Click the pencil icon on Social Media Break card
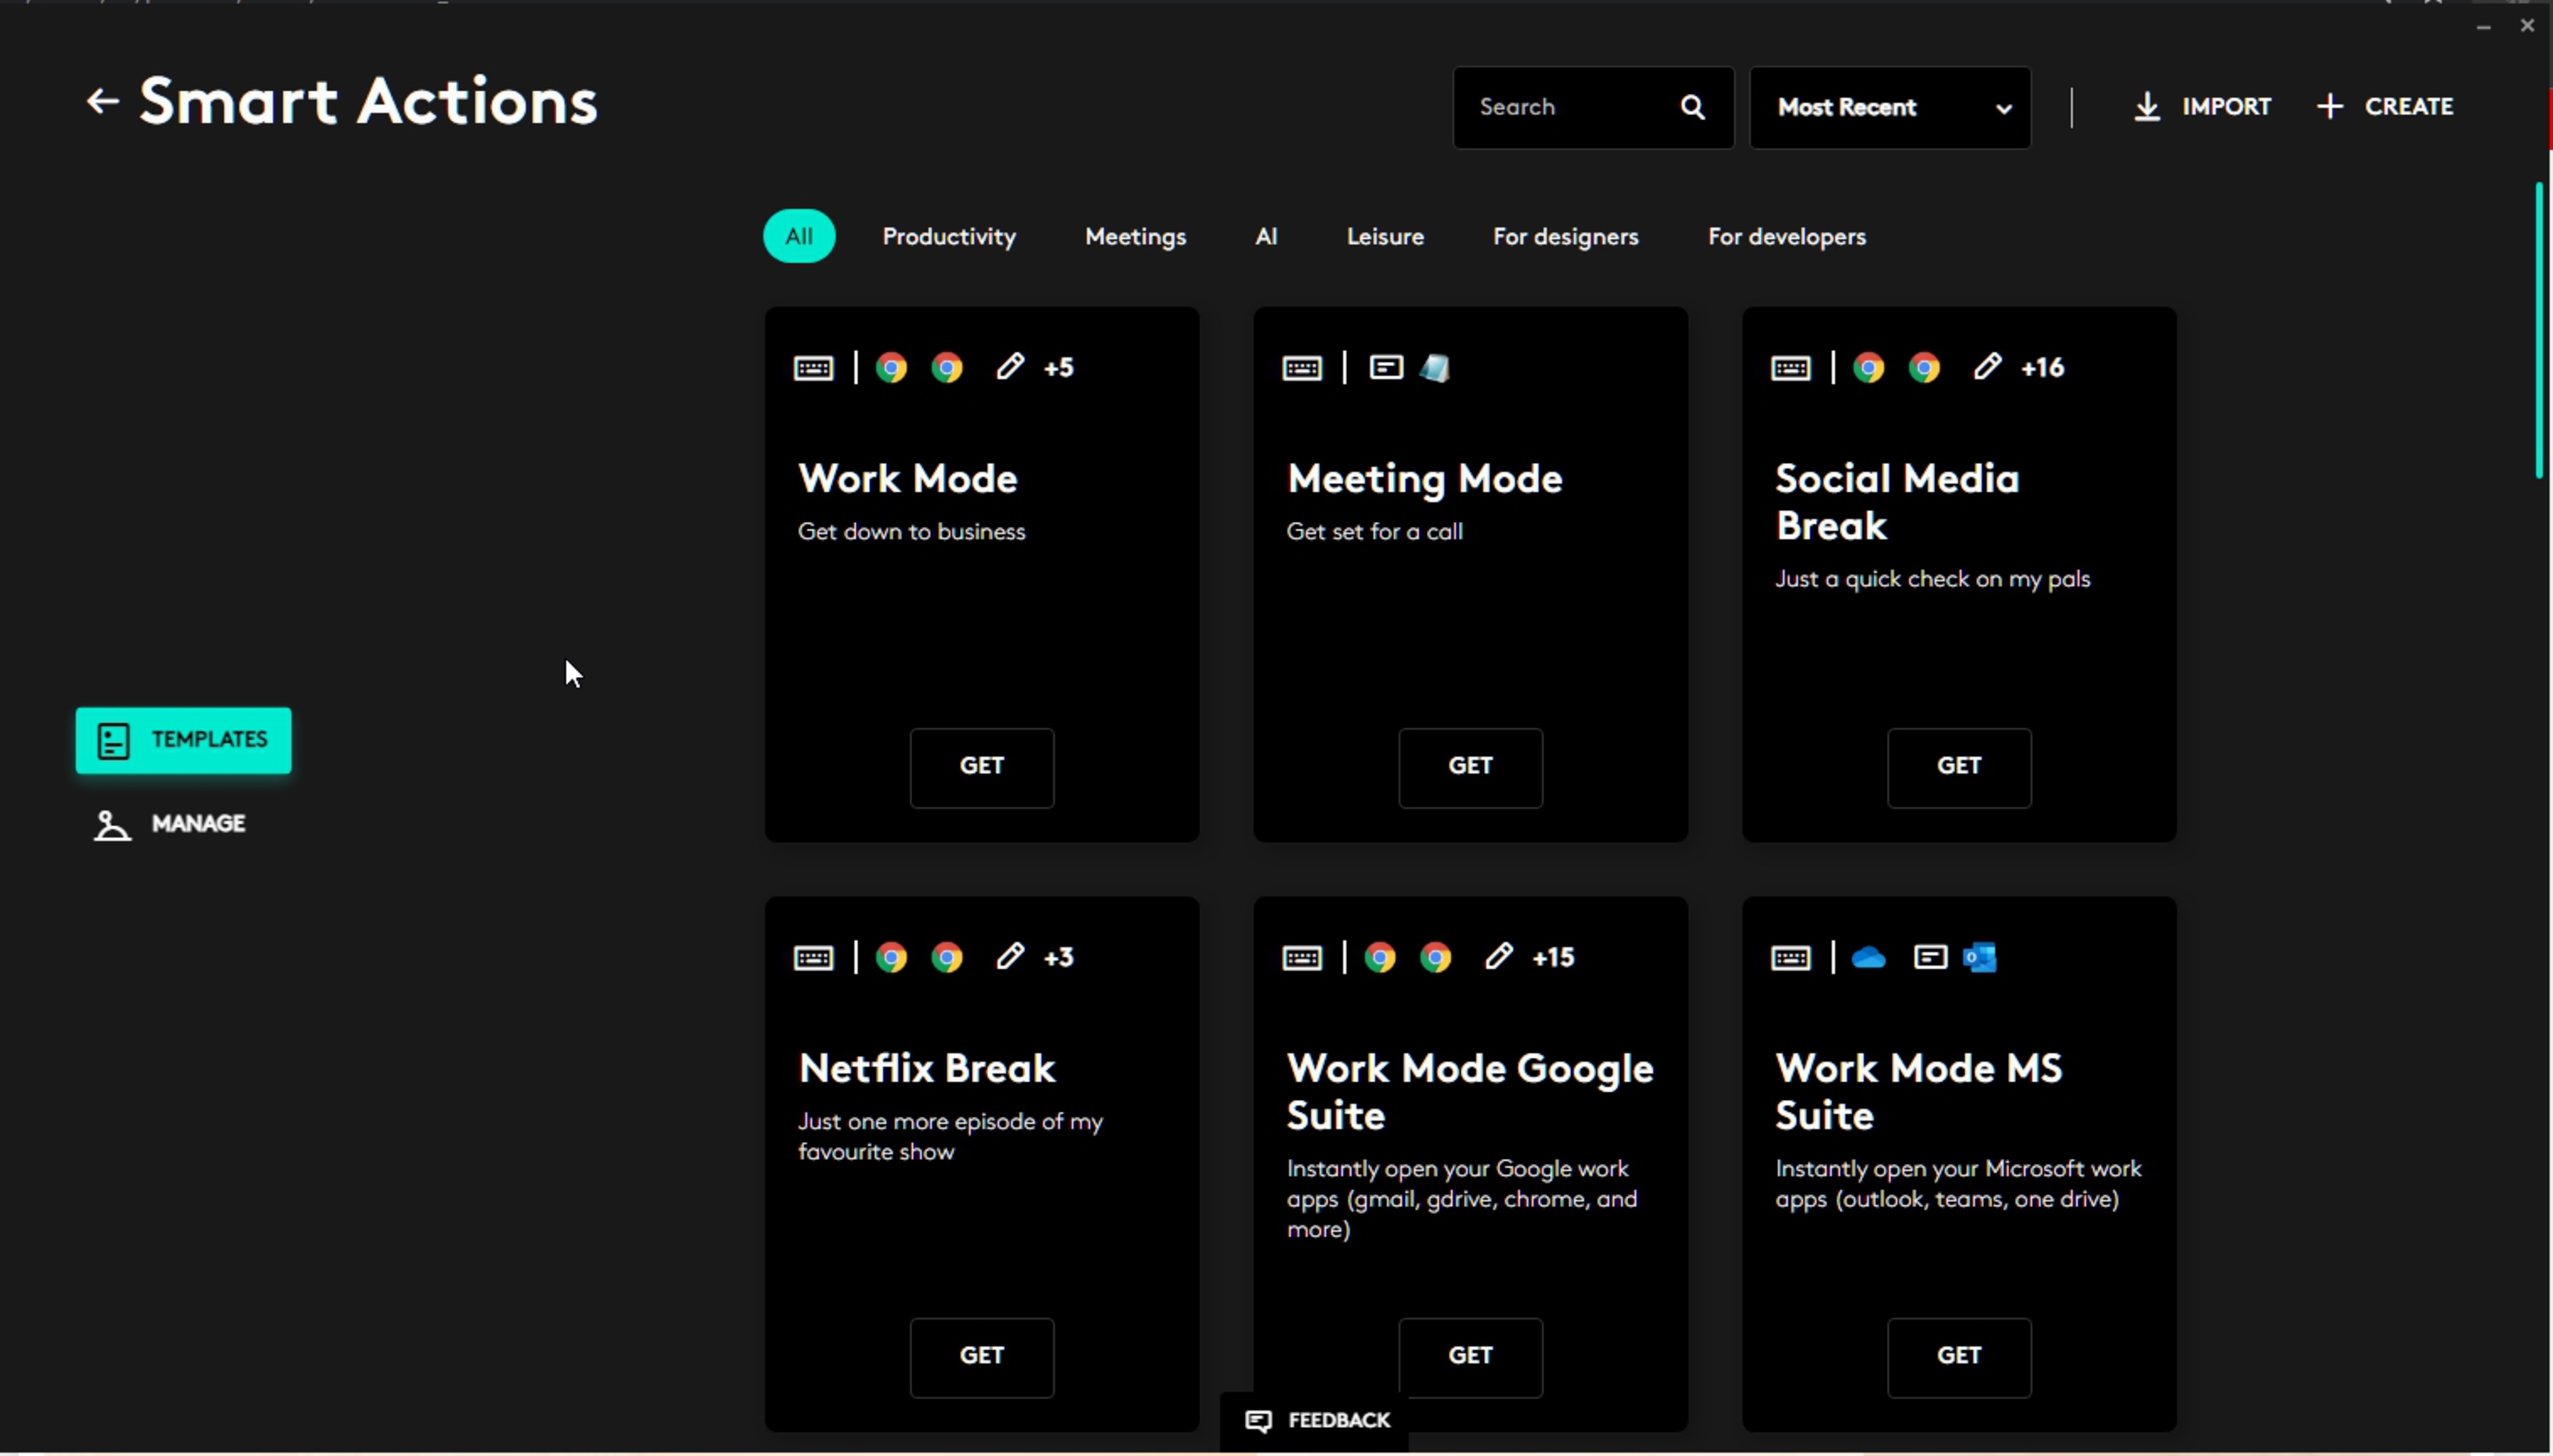 (x=1986, y=367)
